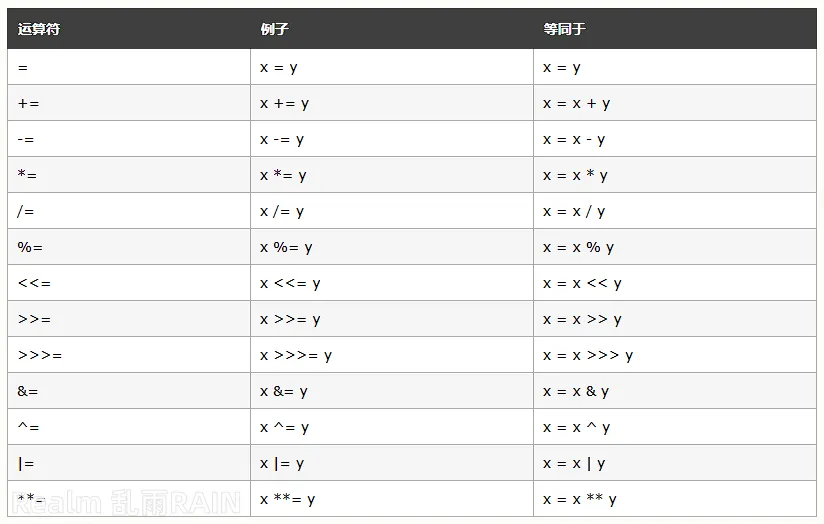The width and height of the screenshot is (824, 524).
Task: Select the x = x ** y cell
Action: coord(580,499)
